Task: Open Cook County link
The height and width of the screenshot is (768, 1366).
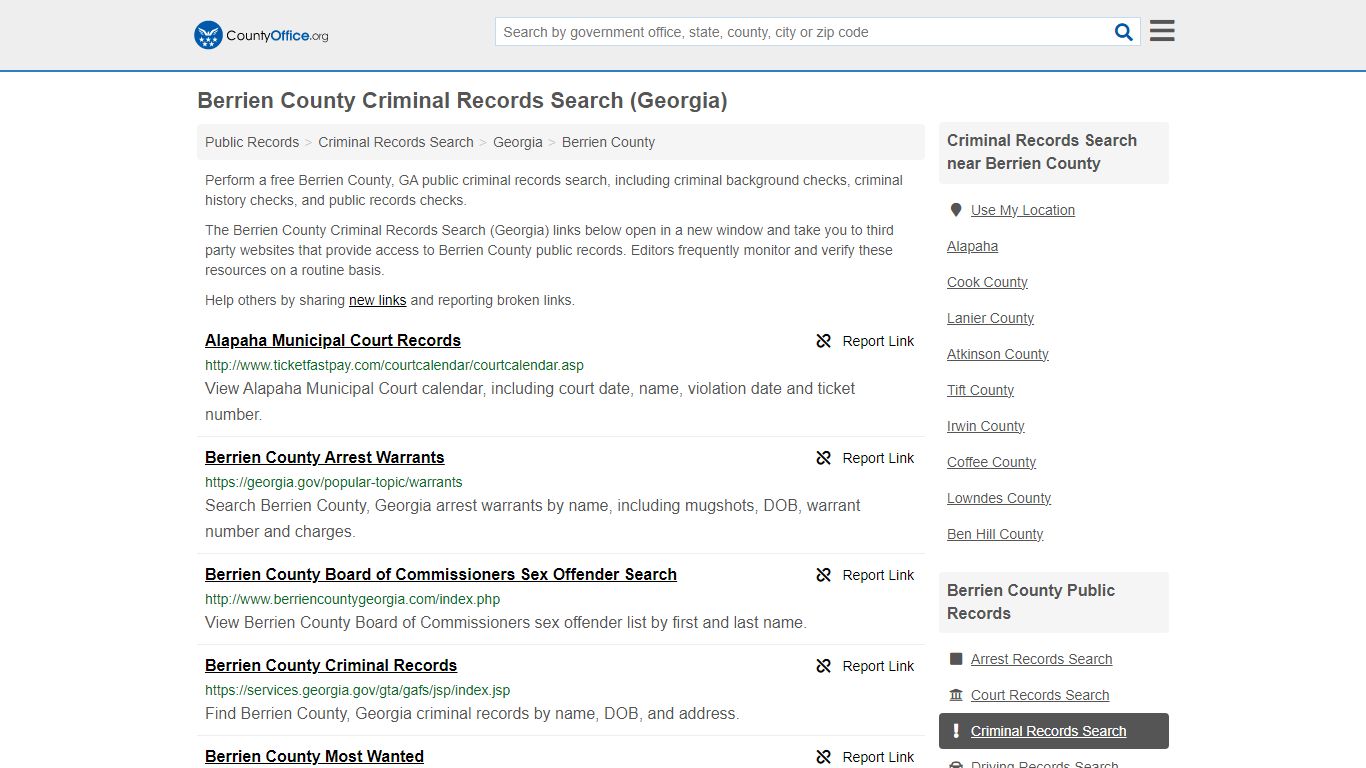Action: (987, 282)
